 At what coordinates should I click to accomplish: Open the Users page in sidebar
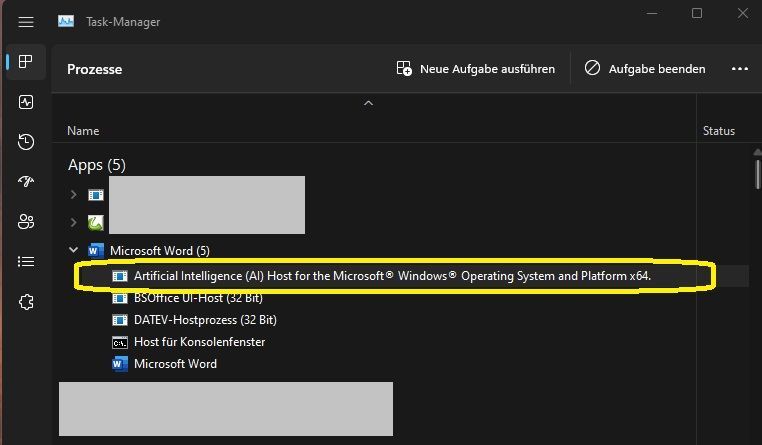click(x=26, y=222)
